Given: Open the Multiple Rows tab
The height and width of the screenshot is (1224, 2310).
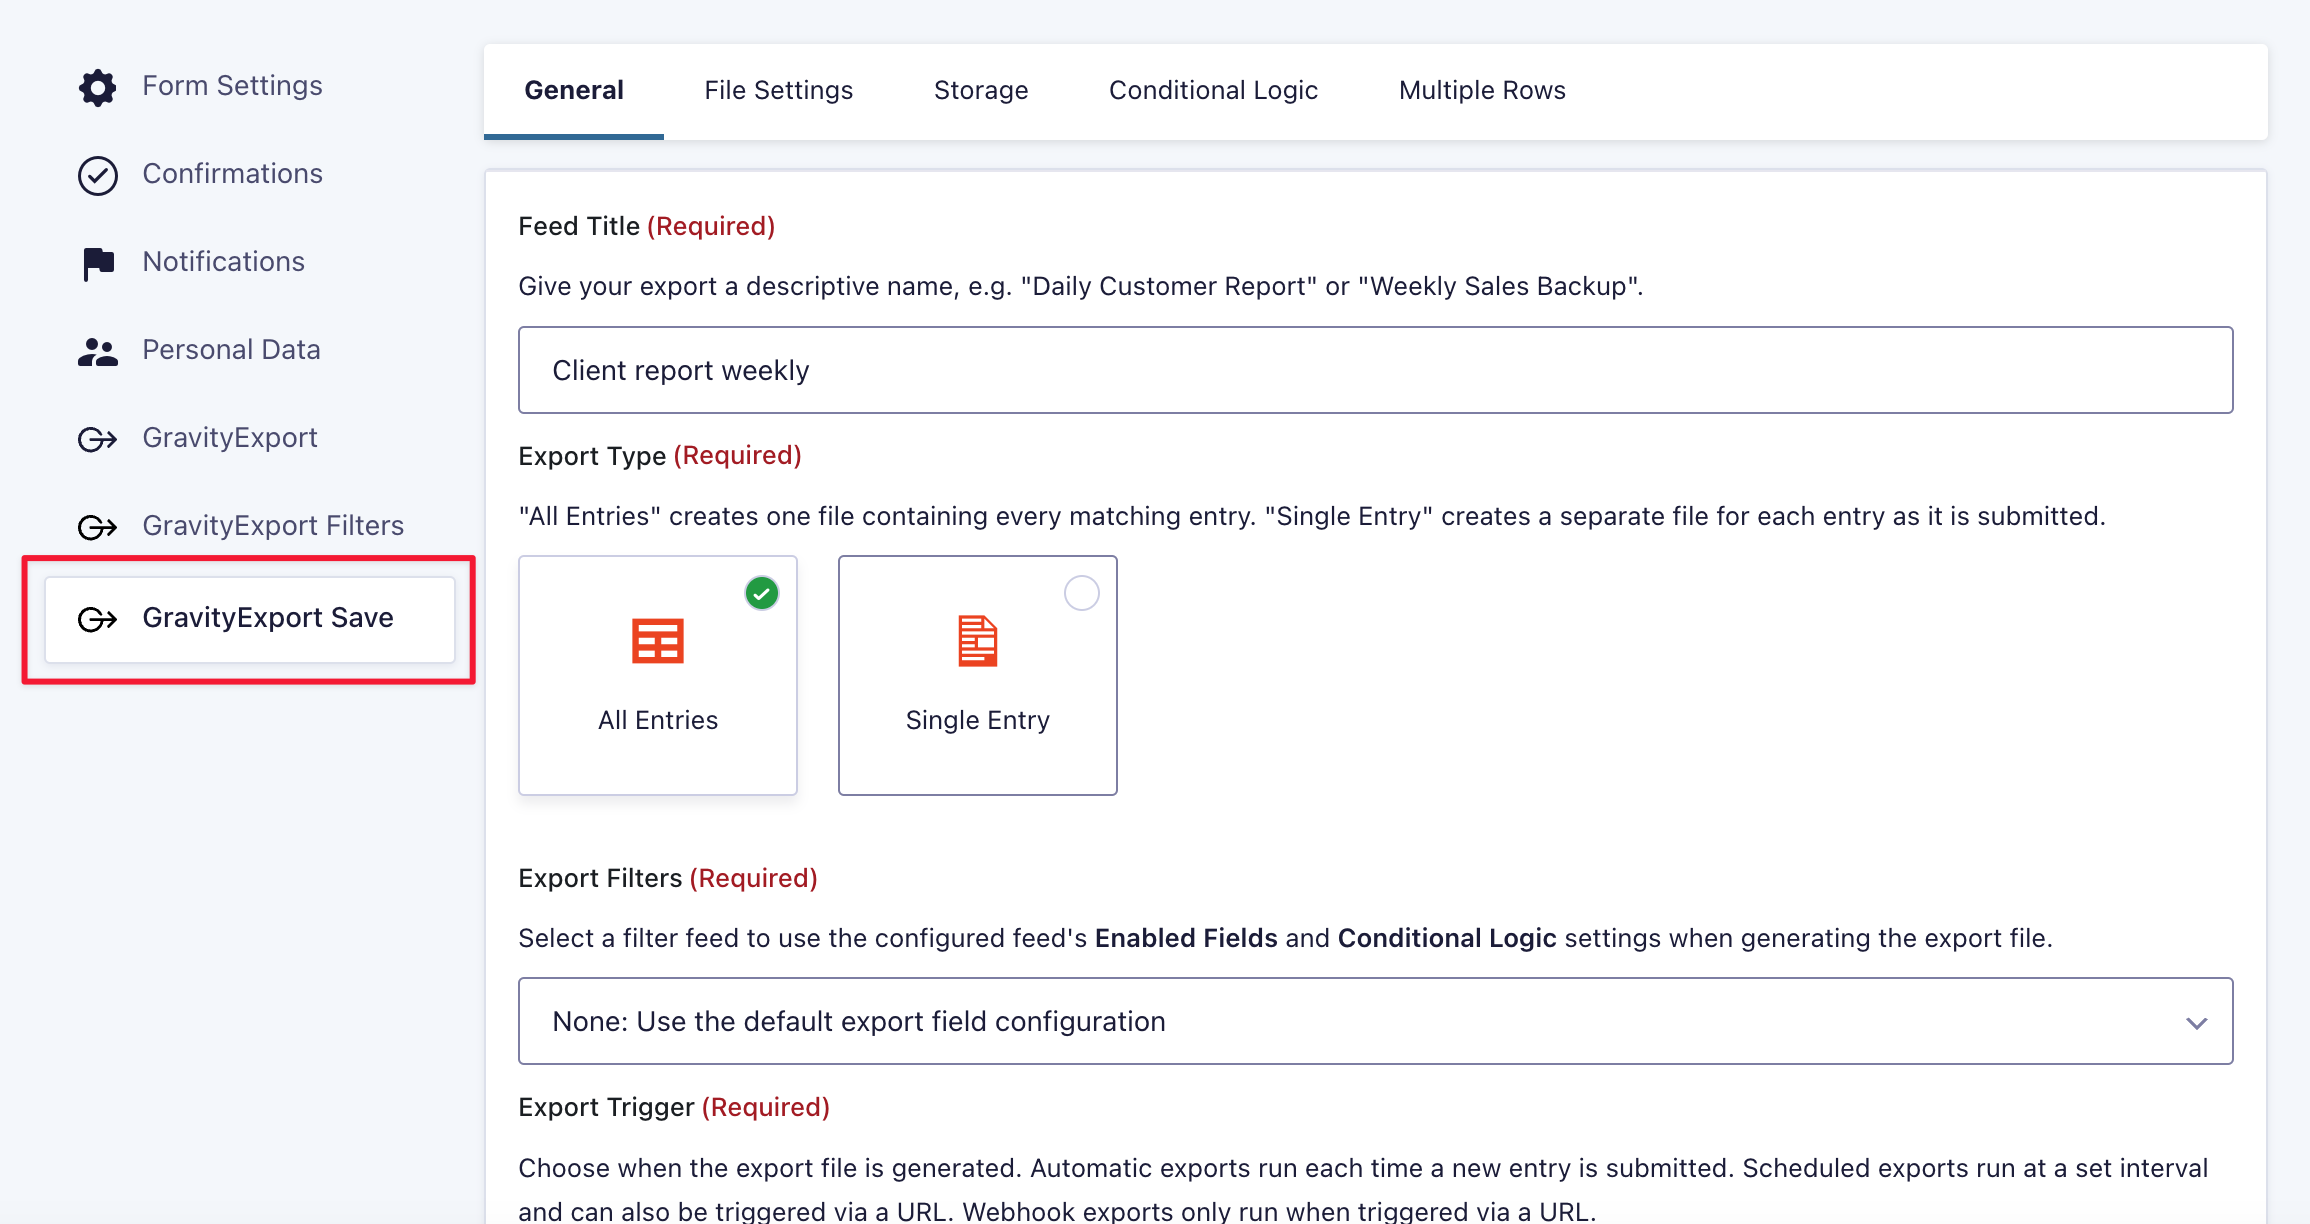Looking at the screenshot, I should [1481, 90].
